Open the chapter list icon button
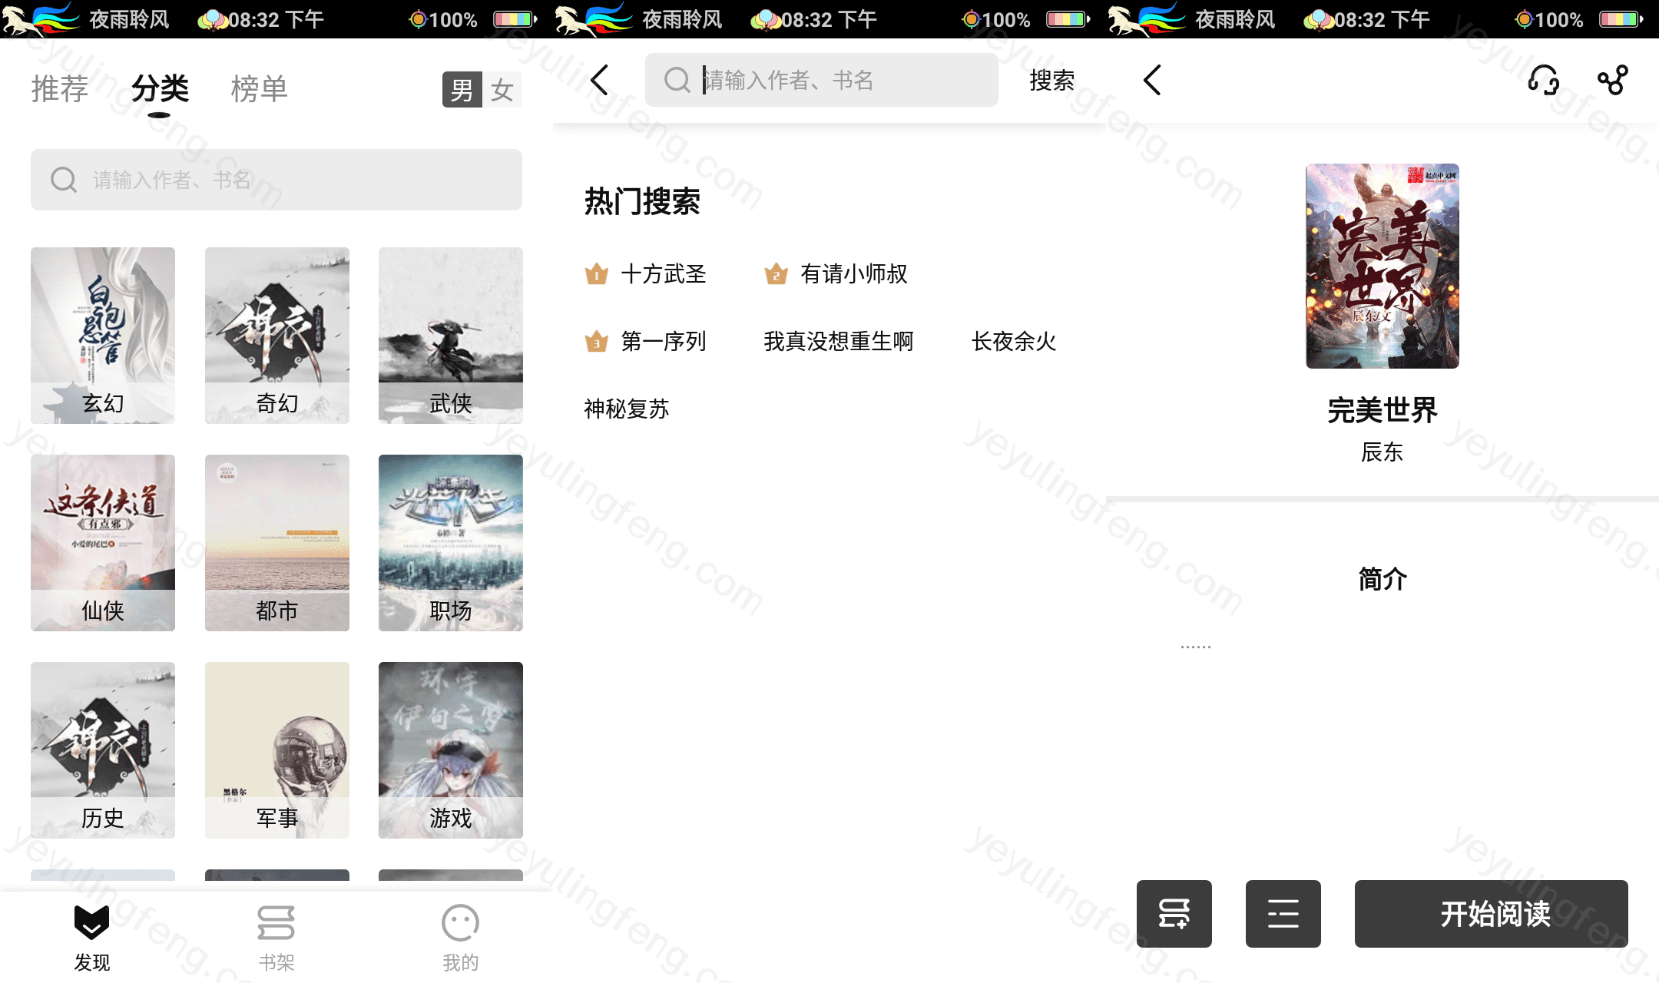Image resolution: width=1659 pixels, height=983 pixels. click(x=1283, y=914)
